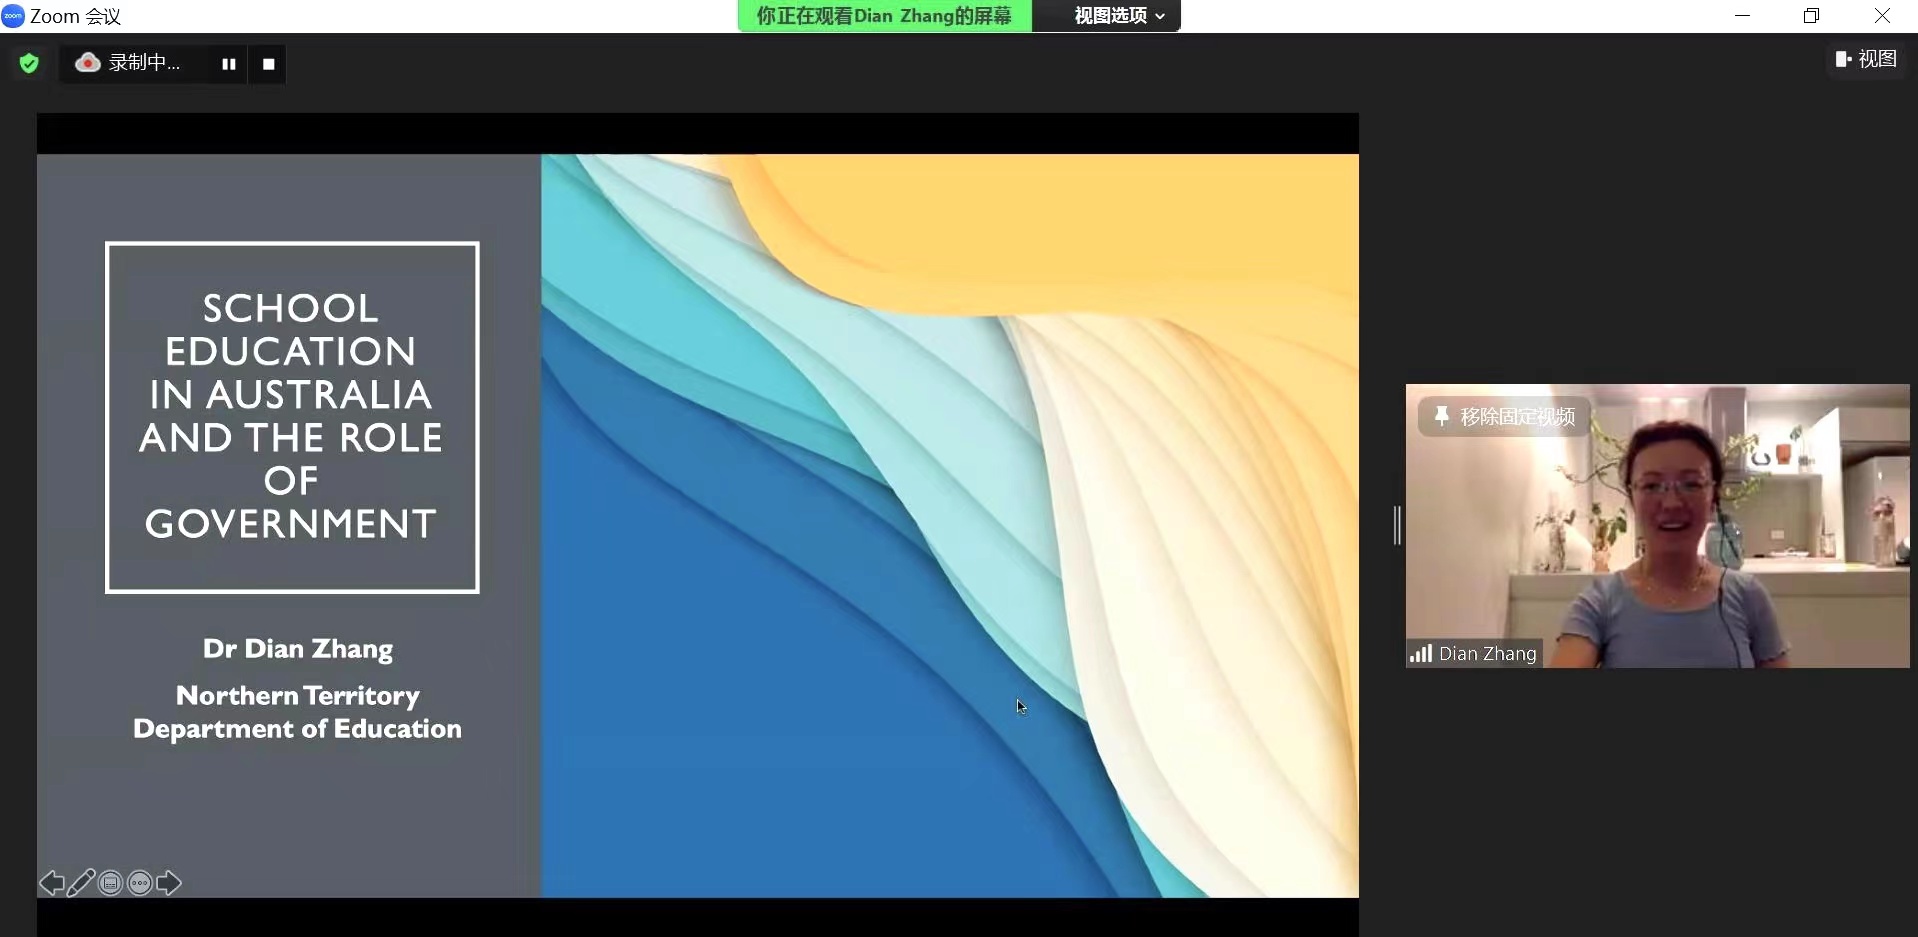Click the signal strength bars icon

click(x=1421, y=654)
